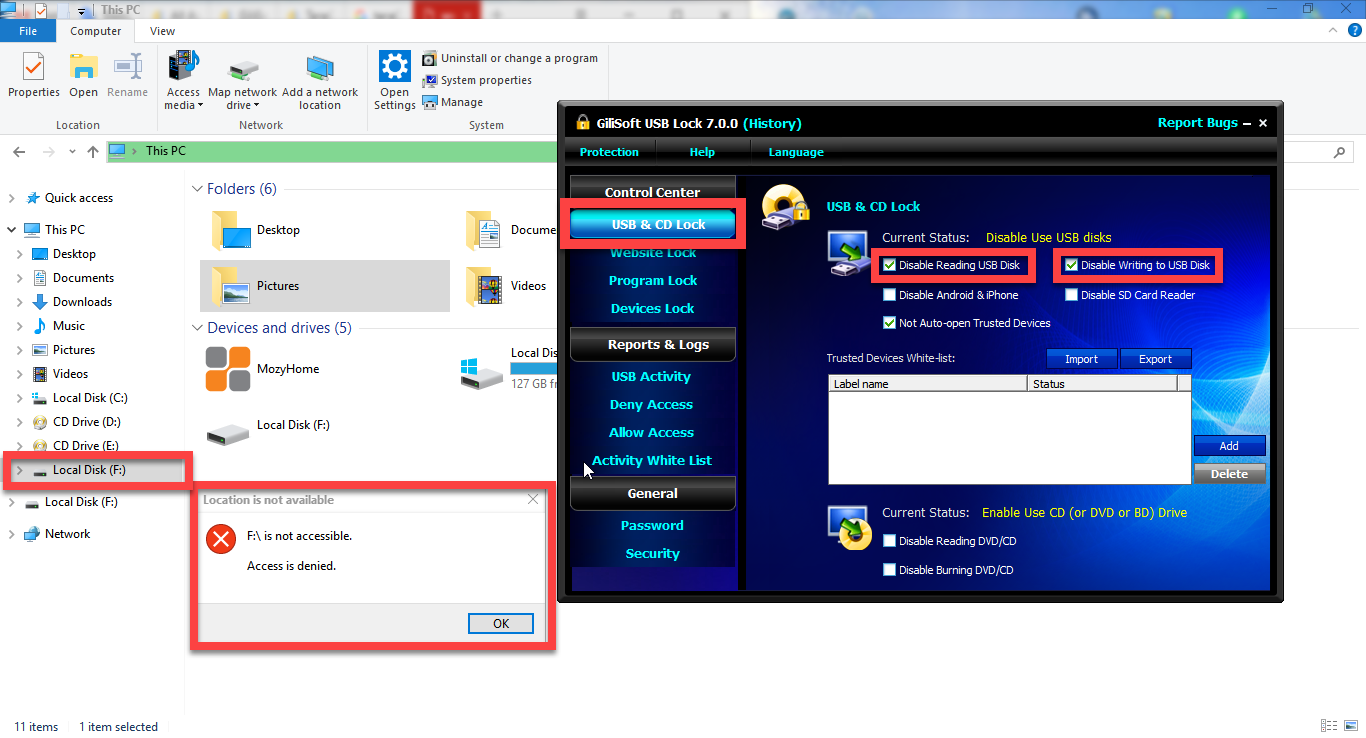Screen dimensions: 1366x738
Task: Click the Report Bugs link
Action: point(1198,123)
